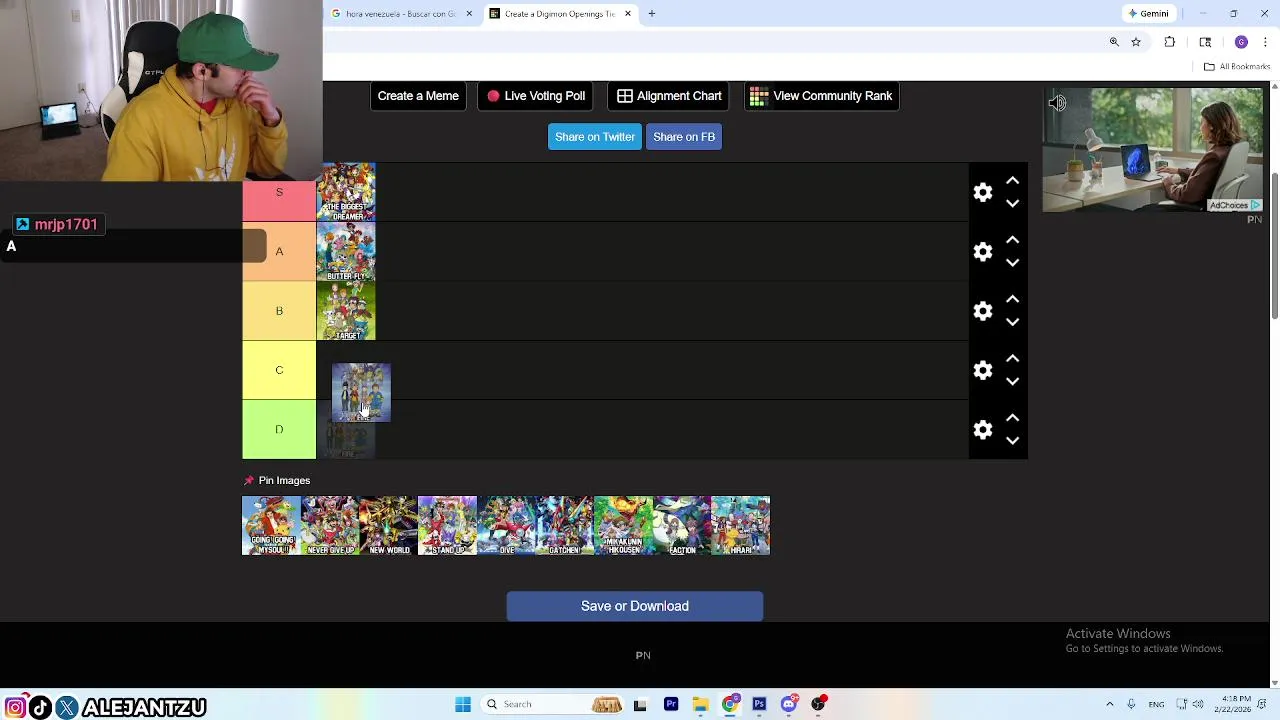Start a Live Voting Poll
This screenshot has width=1280, height=720.
536,96
